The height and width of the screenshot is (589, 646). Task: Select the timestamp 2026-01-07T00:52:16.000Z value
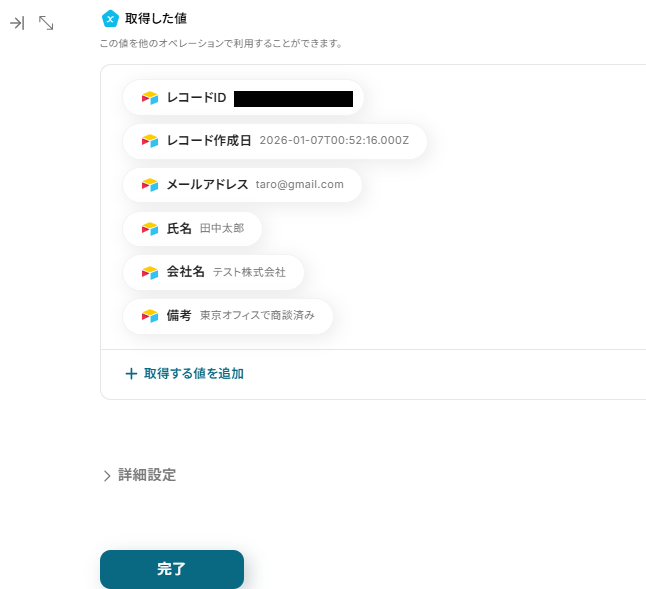(x=334, y=140)
